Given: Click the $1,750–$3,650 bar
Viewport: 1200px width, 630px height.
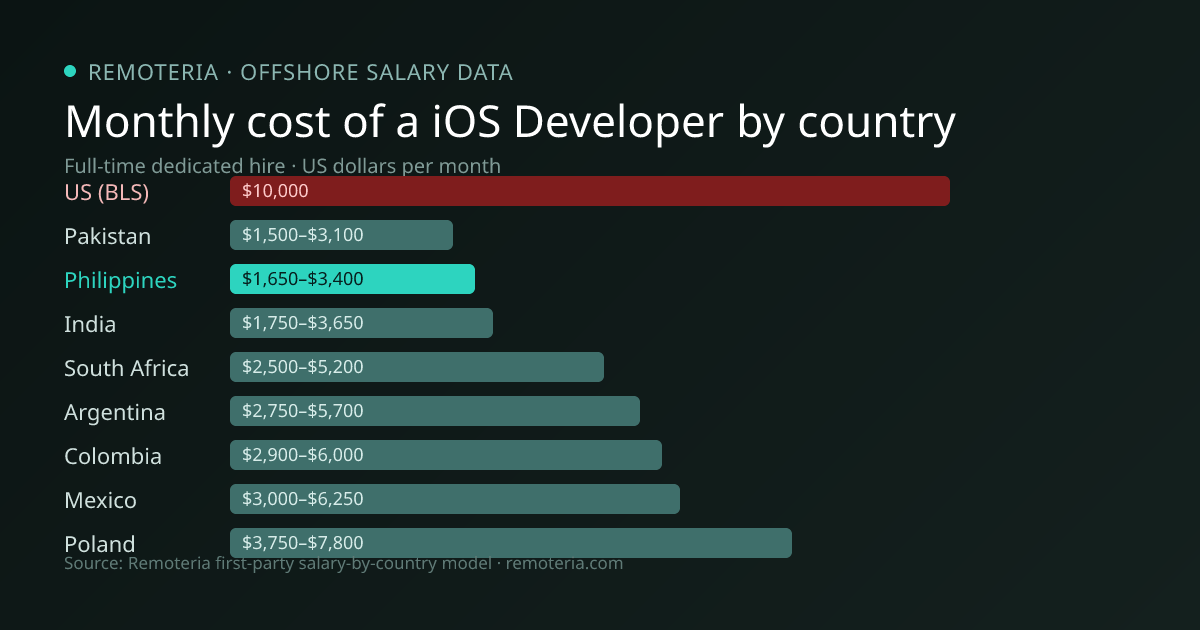Looking at the screenshot, I should point(361,323).
